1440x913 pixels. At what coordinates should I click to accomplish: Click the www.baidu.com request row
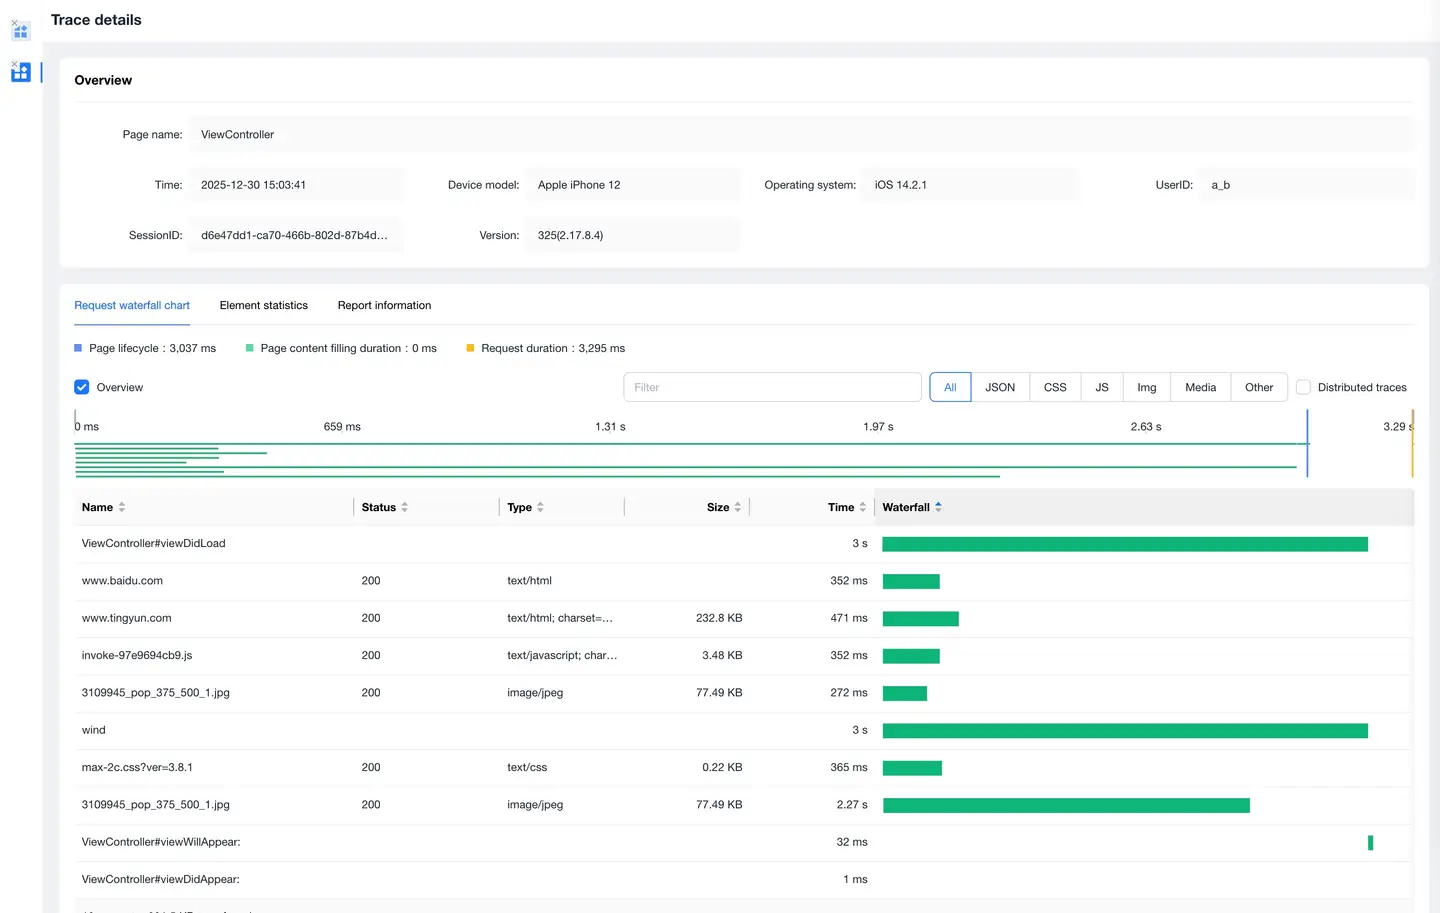pos(122,581)
